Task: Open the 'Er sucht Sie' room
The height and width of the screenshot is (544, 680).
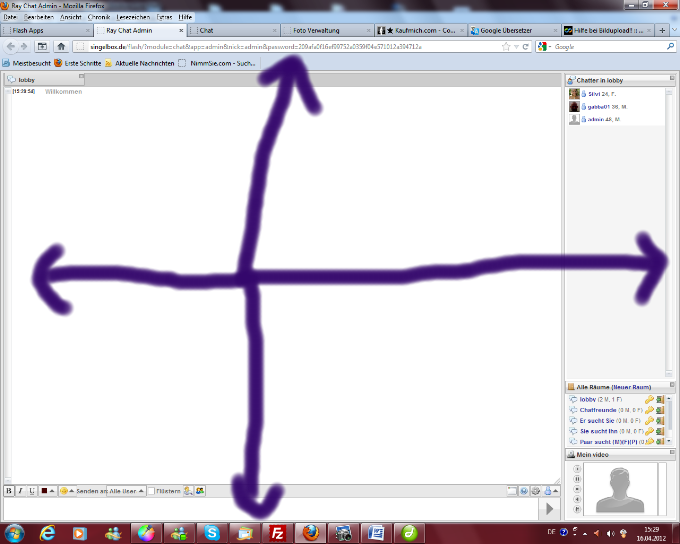Action: point(597,420)
